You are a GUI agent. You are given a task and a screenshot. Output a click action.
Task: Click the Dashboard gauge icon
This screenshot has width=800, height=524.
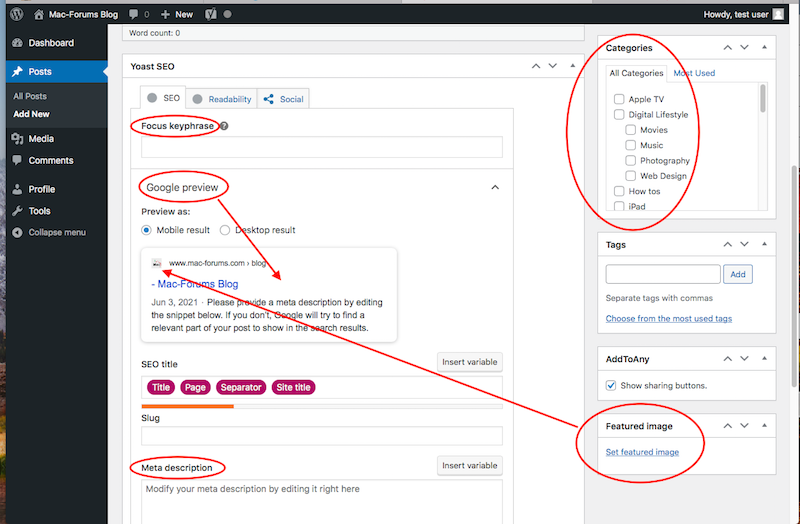coord(17,43)
